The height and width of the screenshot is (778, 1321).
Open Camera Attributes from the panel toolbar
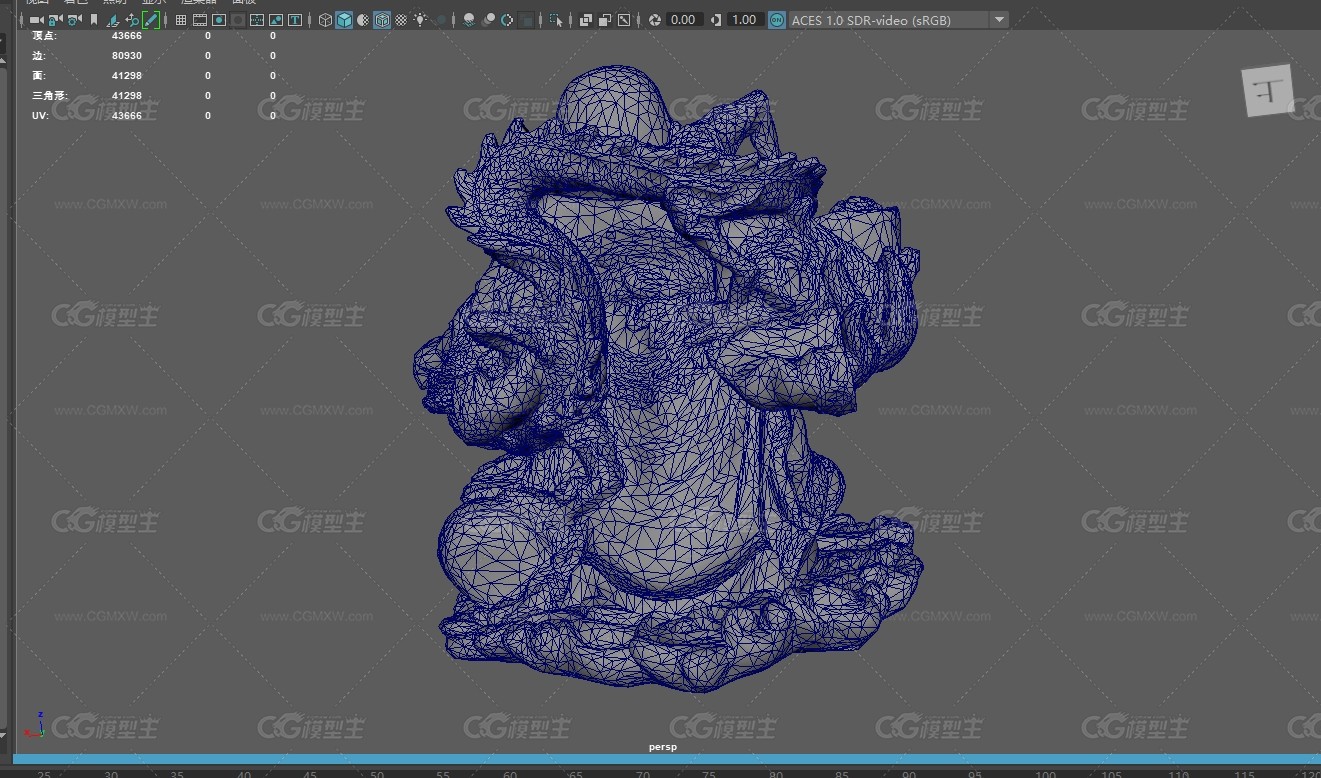[x=74, y=20]
